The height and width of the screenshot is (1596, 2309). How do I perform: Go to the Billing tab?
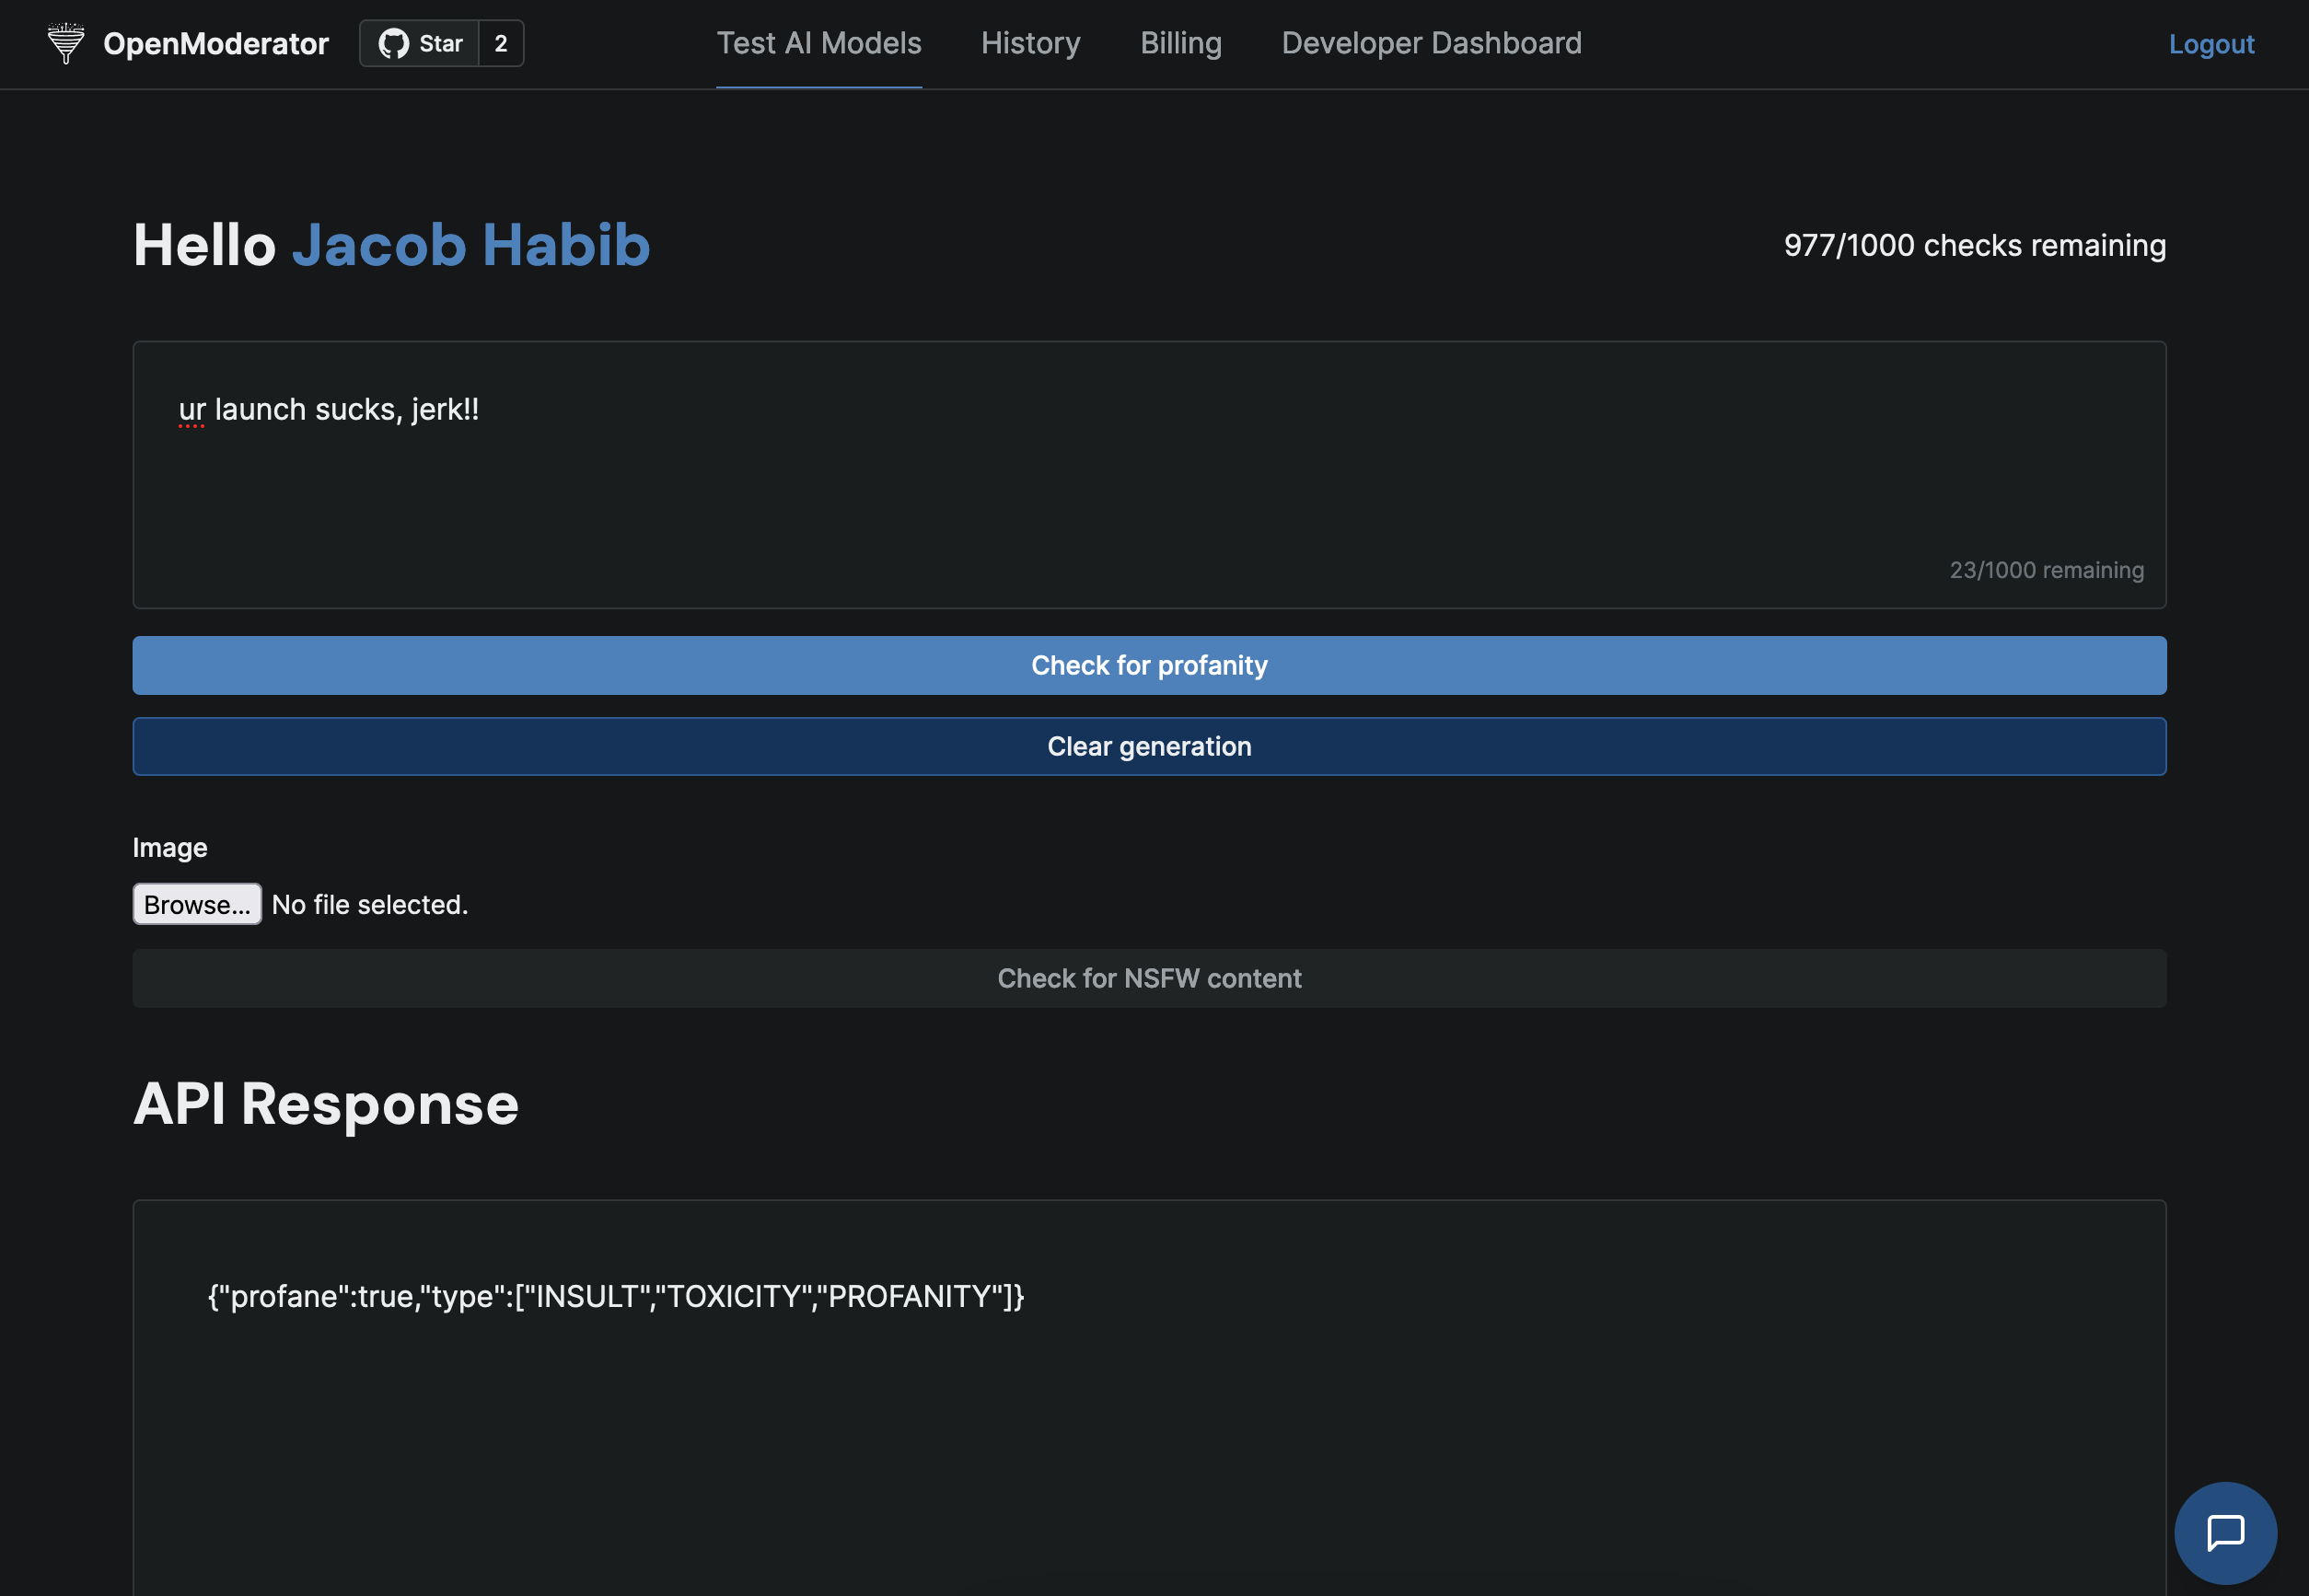pyautogui.click(x=1180, y=44)
